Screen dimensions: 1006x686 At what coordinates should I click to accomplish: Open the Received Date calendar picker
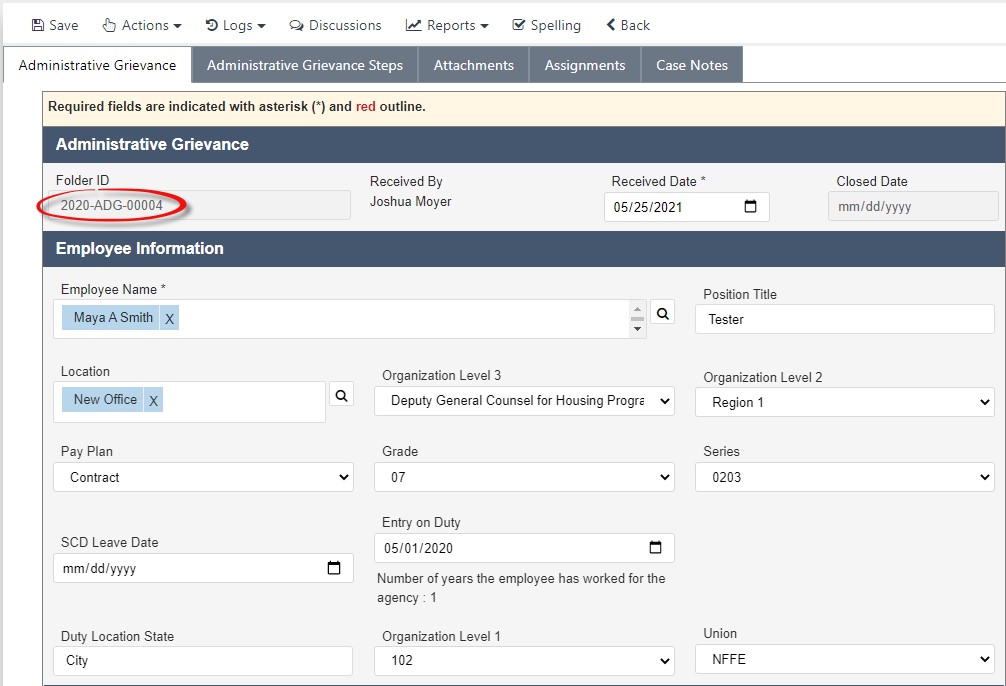pos(750,206)
